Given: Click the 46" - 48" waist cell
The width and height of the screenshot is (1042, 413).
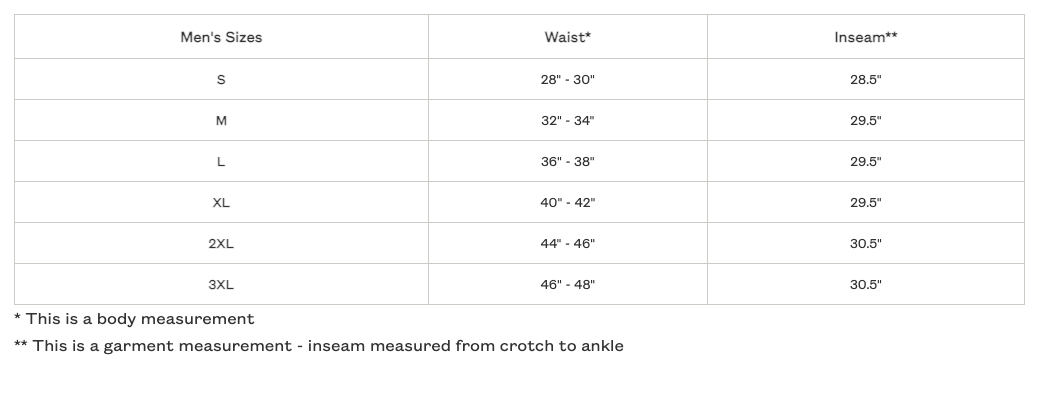Looking at the screenshot, I should click(568, 285).
